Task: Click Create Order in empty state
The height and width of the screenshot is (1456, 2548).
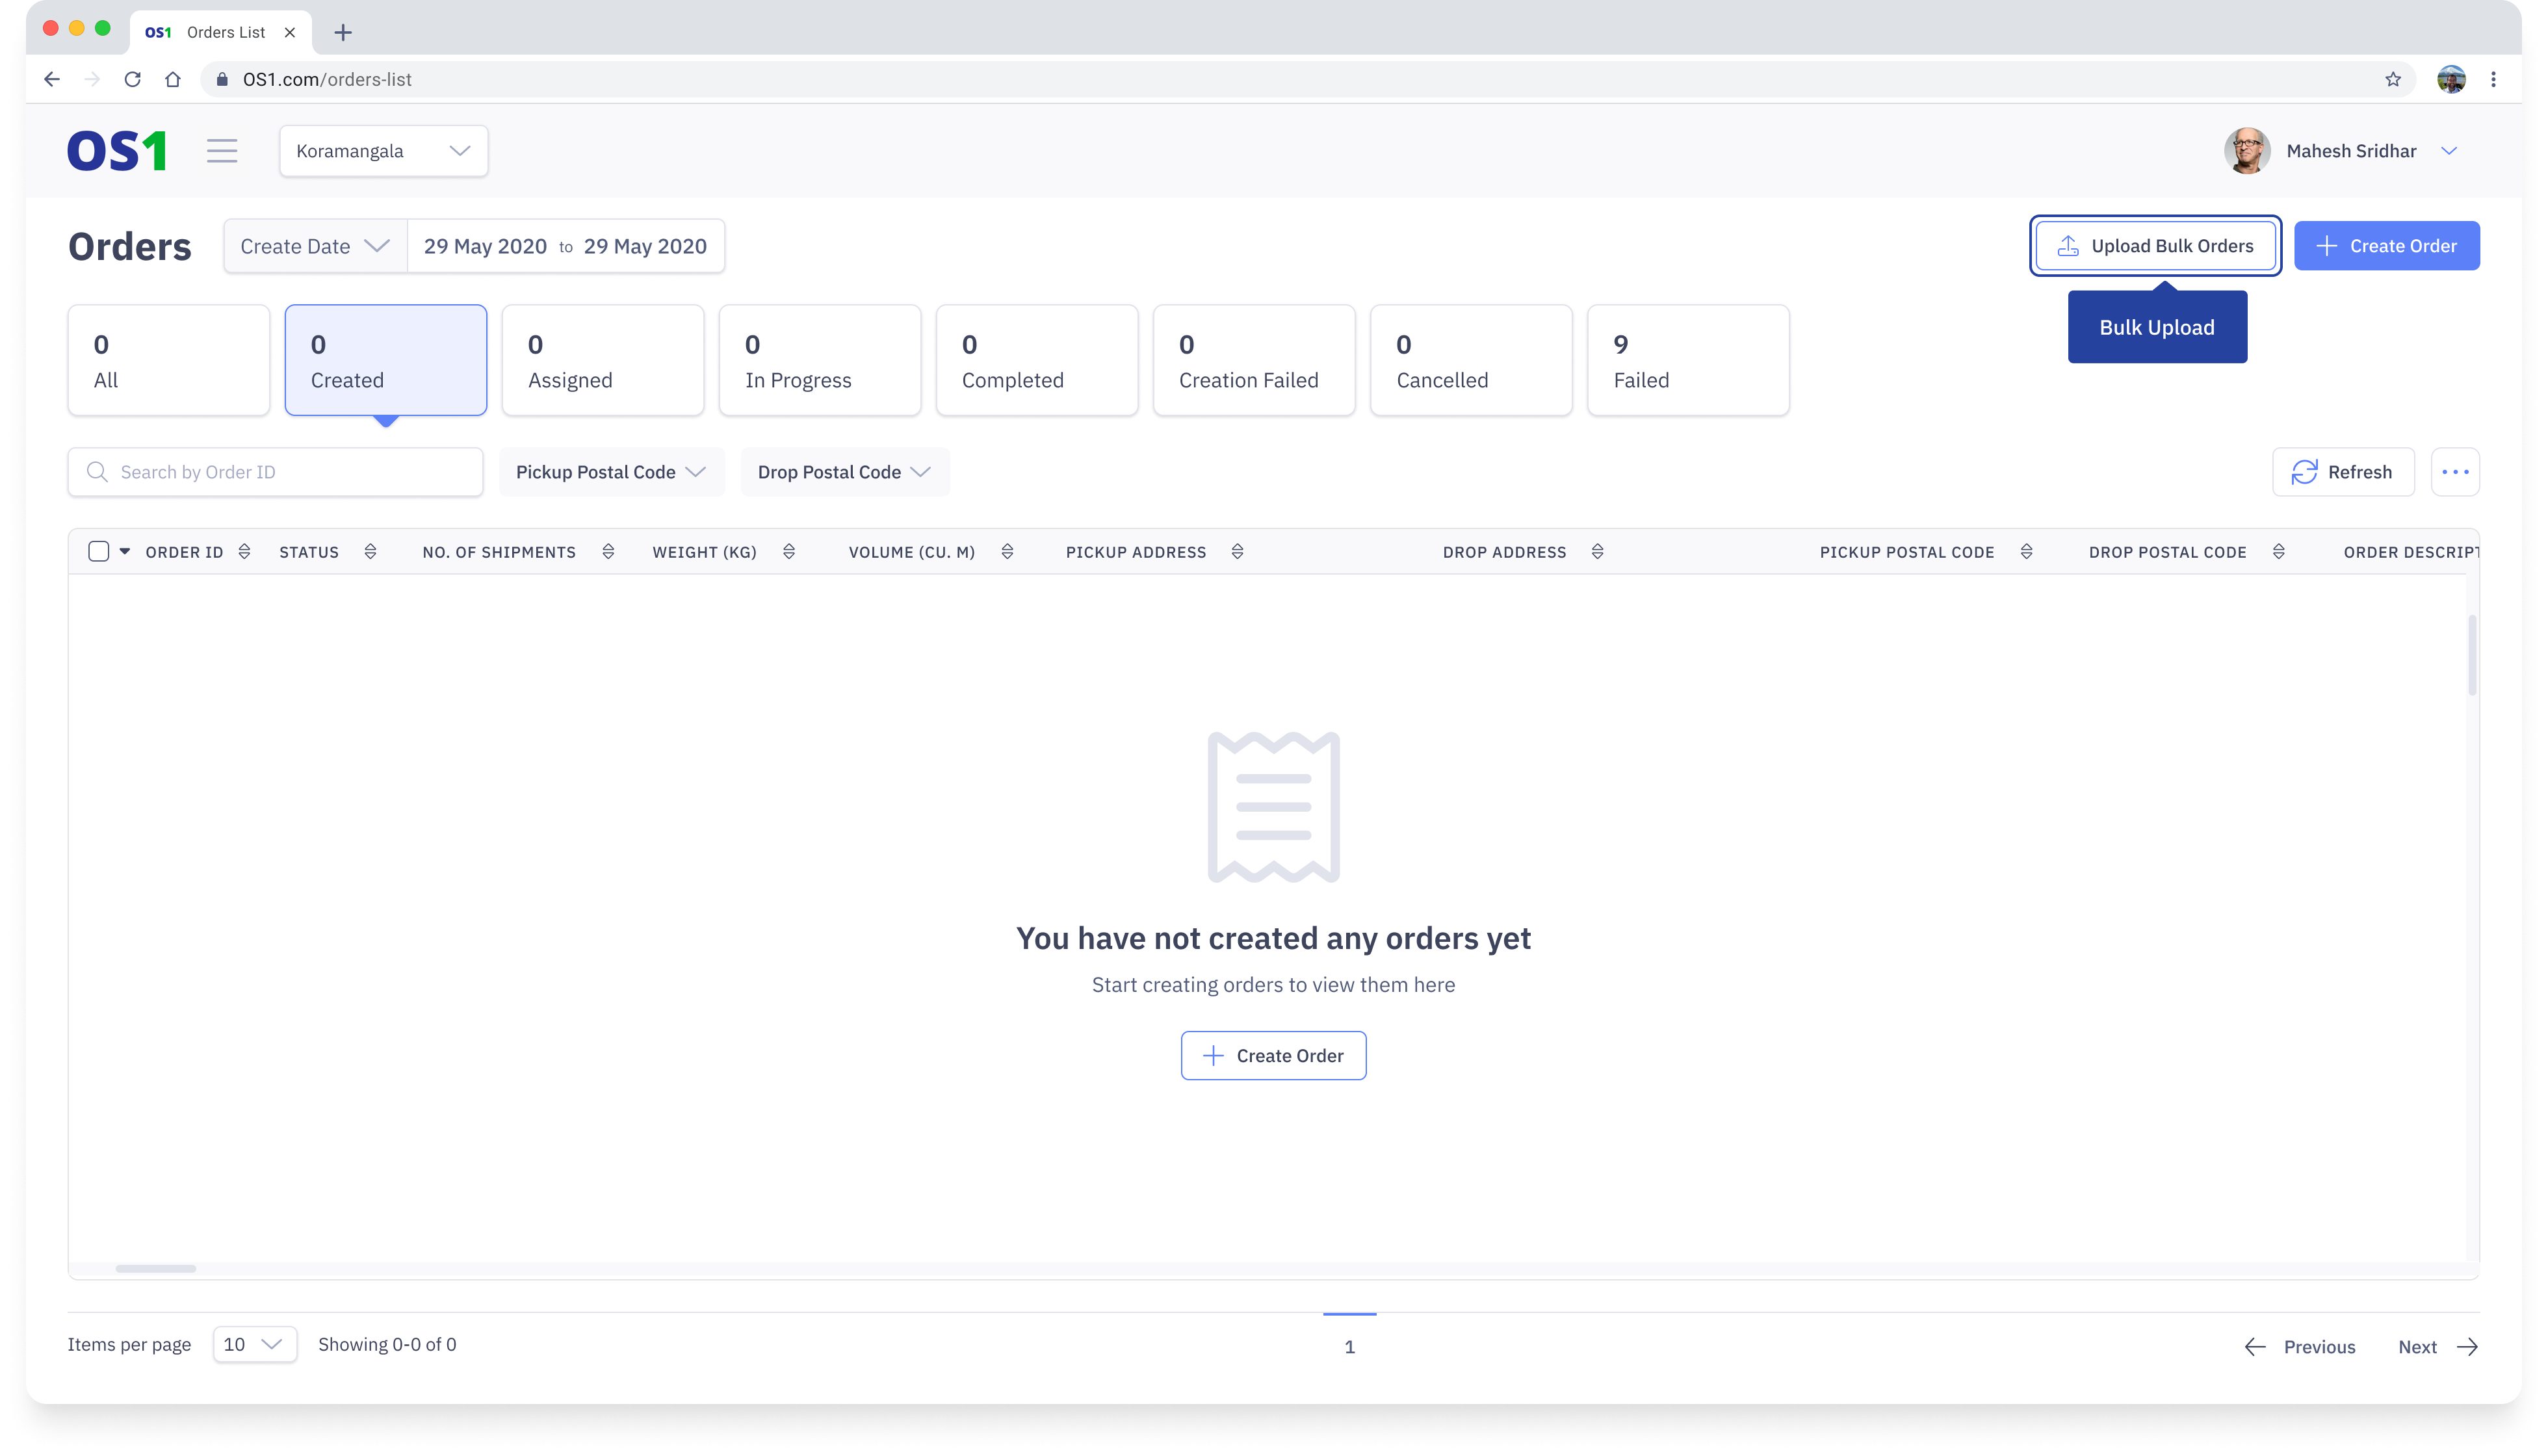Action: click(x=1273, y=1056)
